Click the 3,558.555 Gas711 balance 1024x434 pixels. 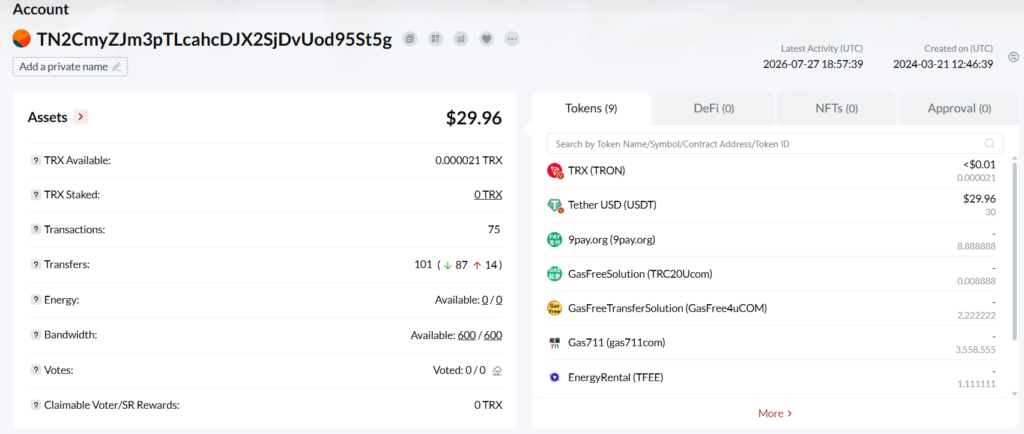(x=975, y=350)
